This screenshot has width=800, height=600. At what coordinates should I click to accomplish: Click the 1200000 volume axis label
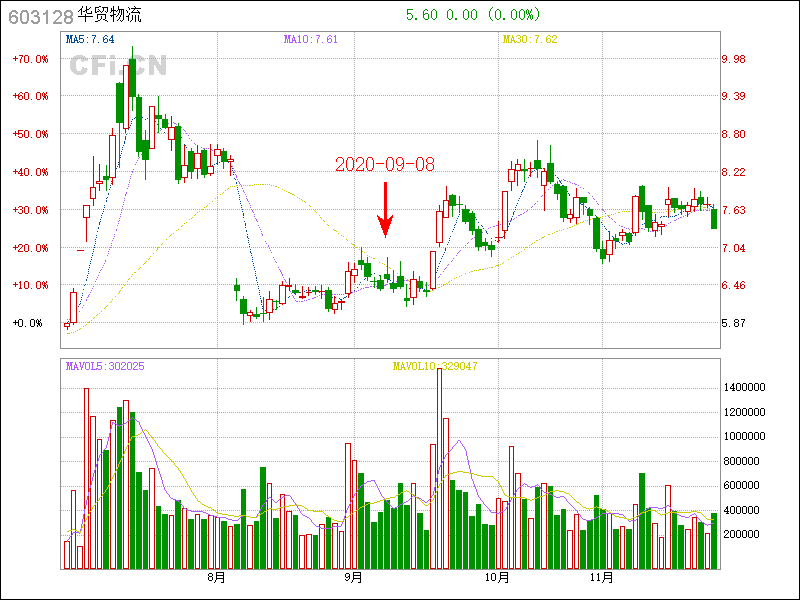click(744, 412)
